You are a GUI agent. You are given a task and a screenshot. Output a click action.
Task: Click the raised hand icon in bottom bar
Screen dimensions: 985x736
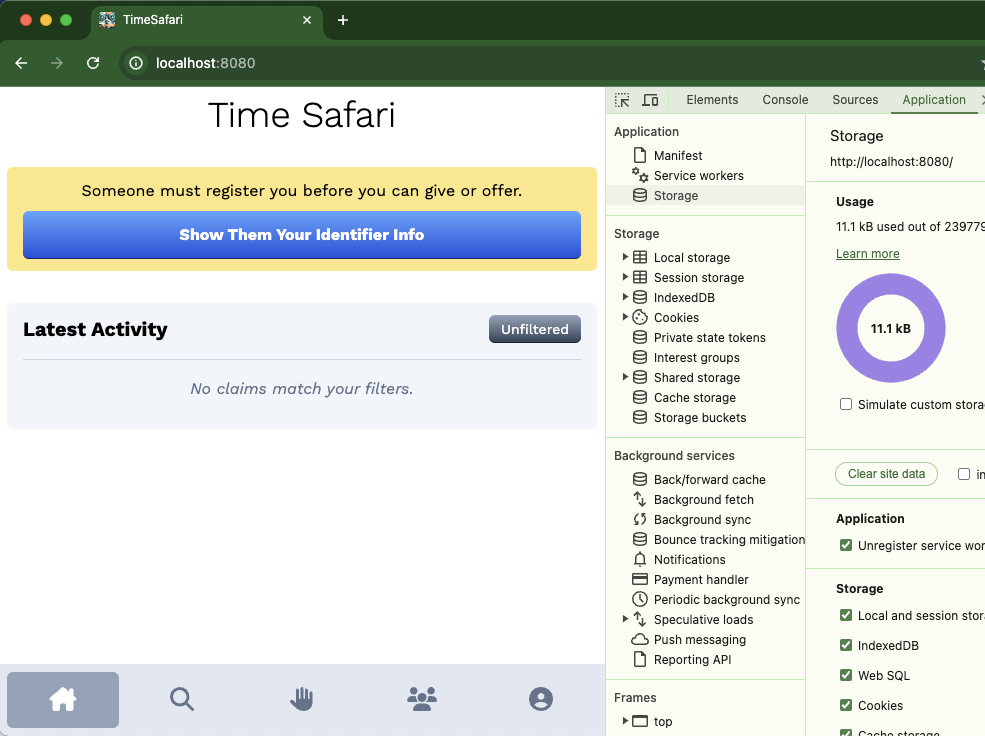click(x=302, y=699)
